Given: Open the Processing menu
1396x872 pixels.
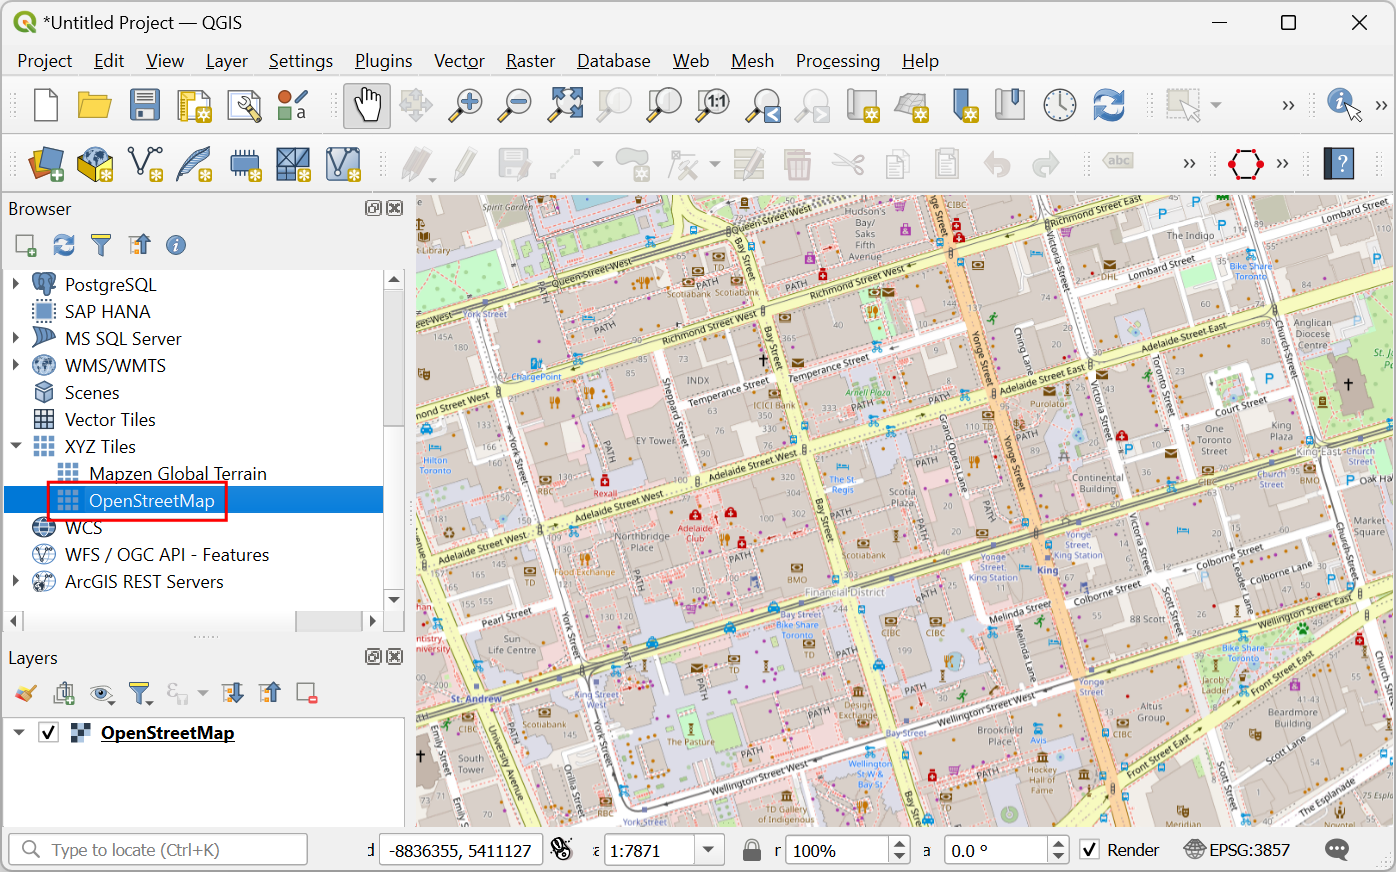Looking at the screenshot, I should click(x=837, y=61).
